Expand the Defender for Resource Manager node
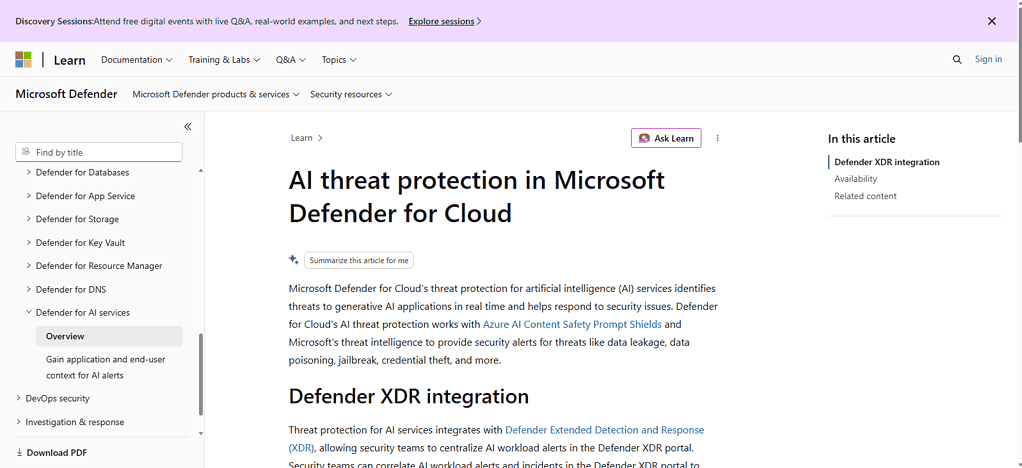Viewport: 1022px width, 468px height. (x=29, y=265)
